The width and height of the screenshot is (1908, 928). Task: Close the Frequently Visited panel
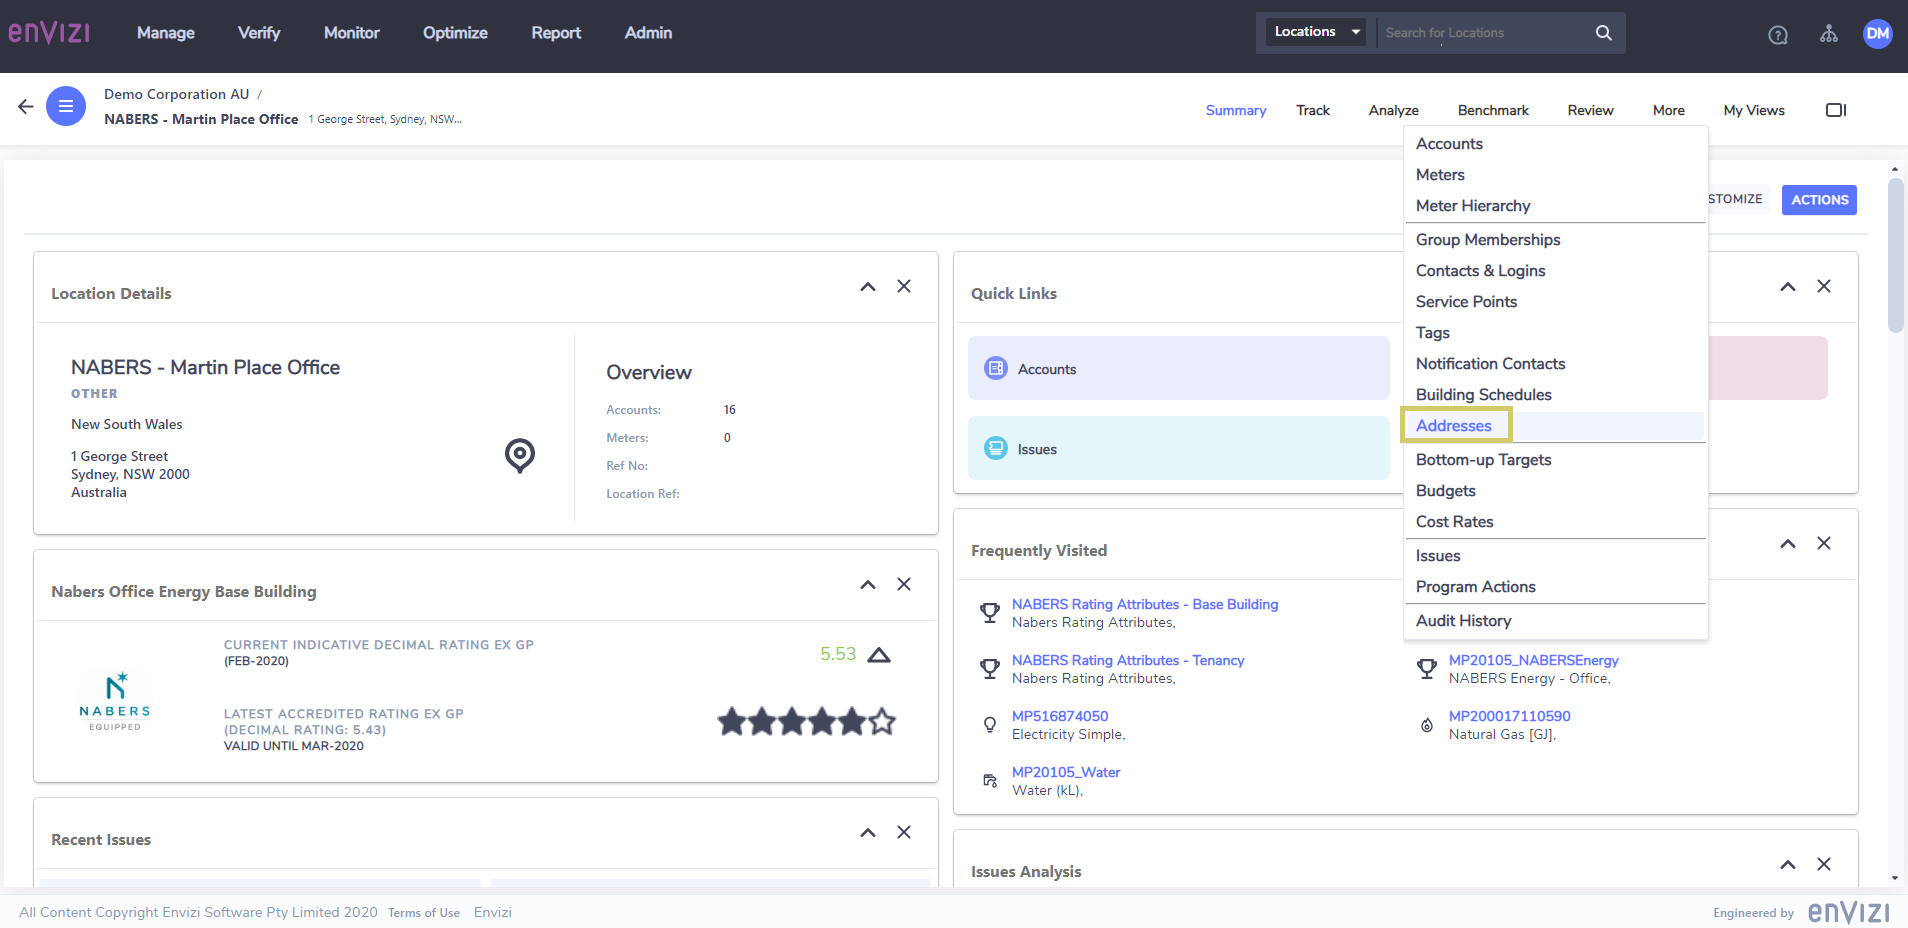point(1824,543)
